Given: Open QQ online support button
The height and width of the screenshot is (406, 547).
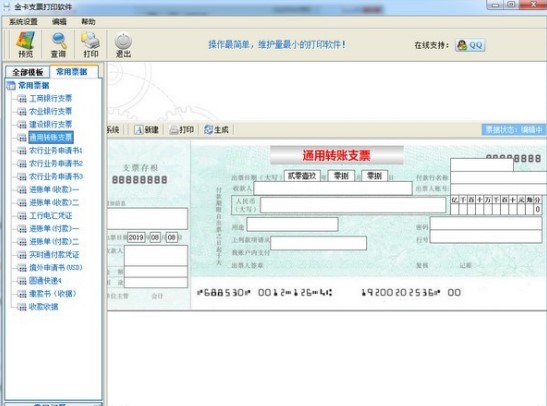Looking at the screenshot, I should pos(470,45).
